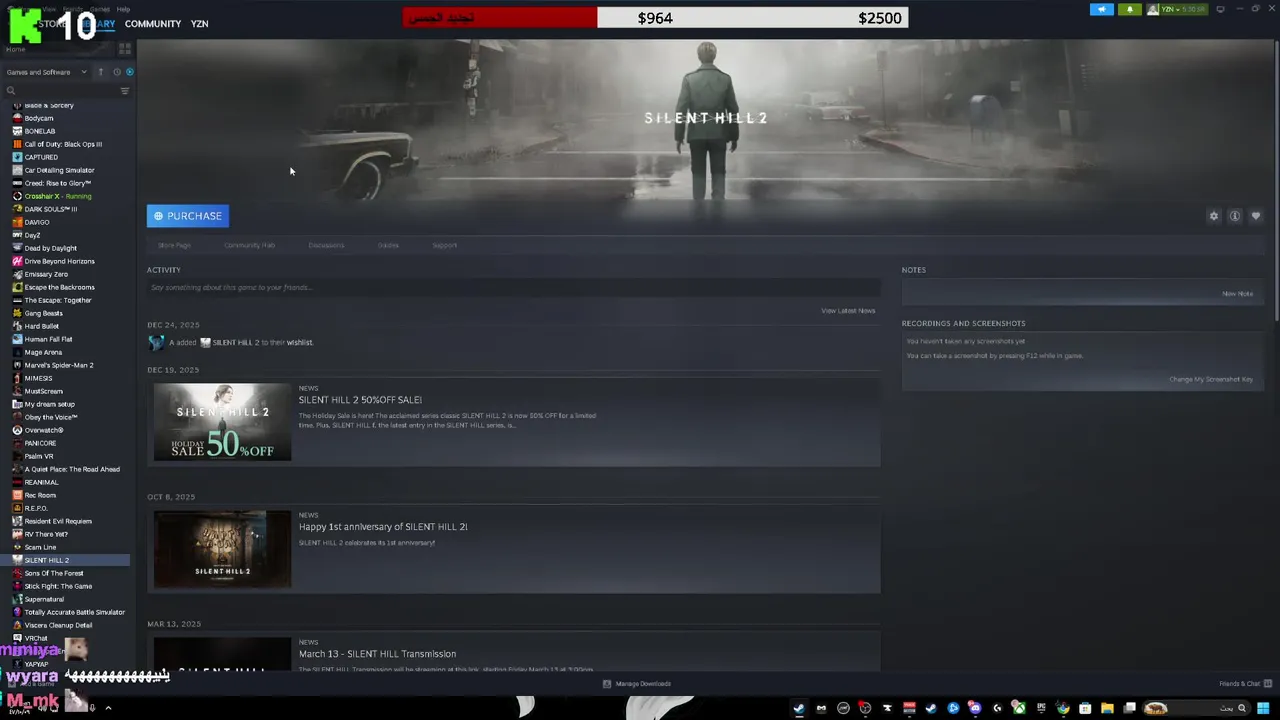Viewport: 1280px width, 720px height.
Task: Open the Community Hub tab
Action: [x=249, y=245]
